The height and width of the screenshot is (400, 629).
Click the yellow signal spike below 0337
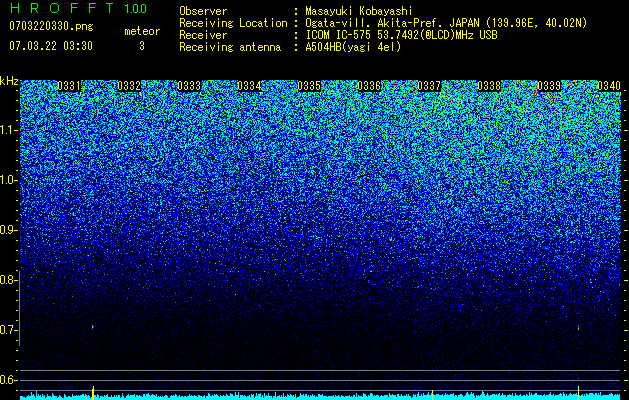tap(432, 395)
